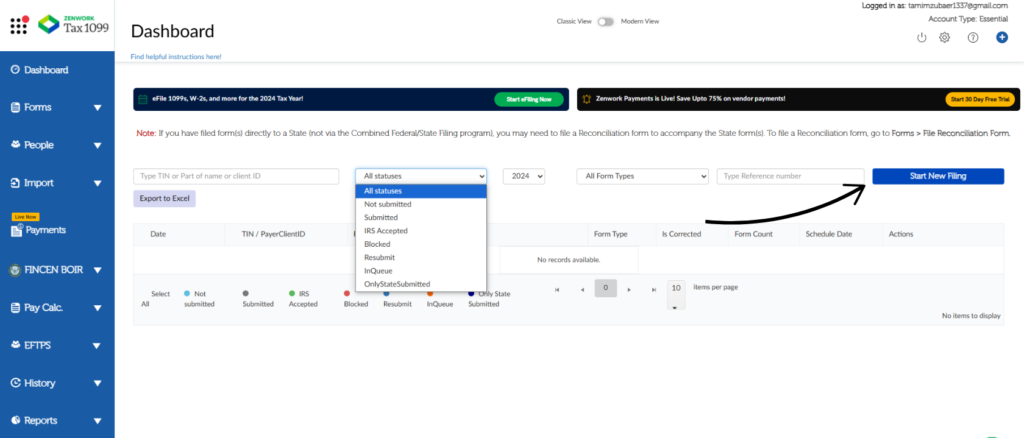Click the Export to Excel button
The image size is (1024, 438).
tap(164, 199)
